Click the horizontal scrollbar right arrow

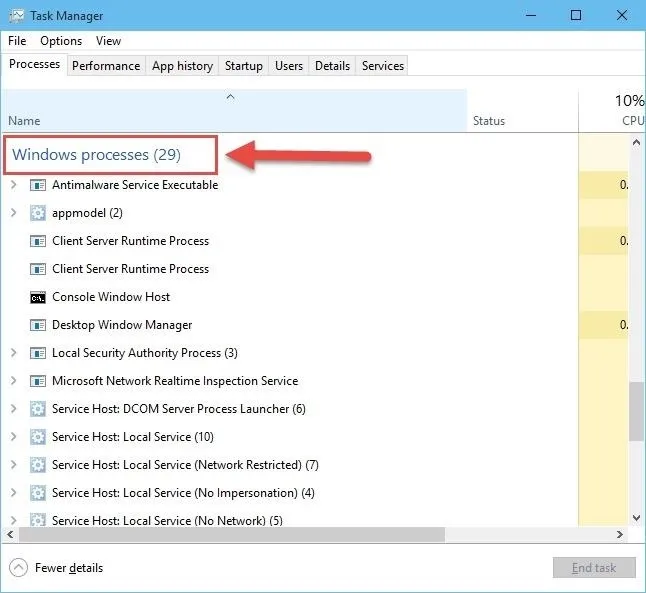(x=620, y=534)
